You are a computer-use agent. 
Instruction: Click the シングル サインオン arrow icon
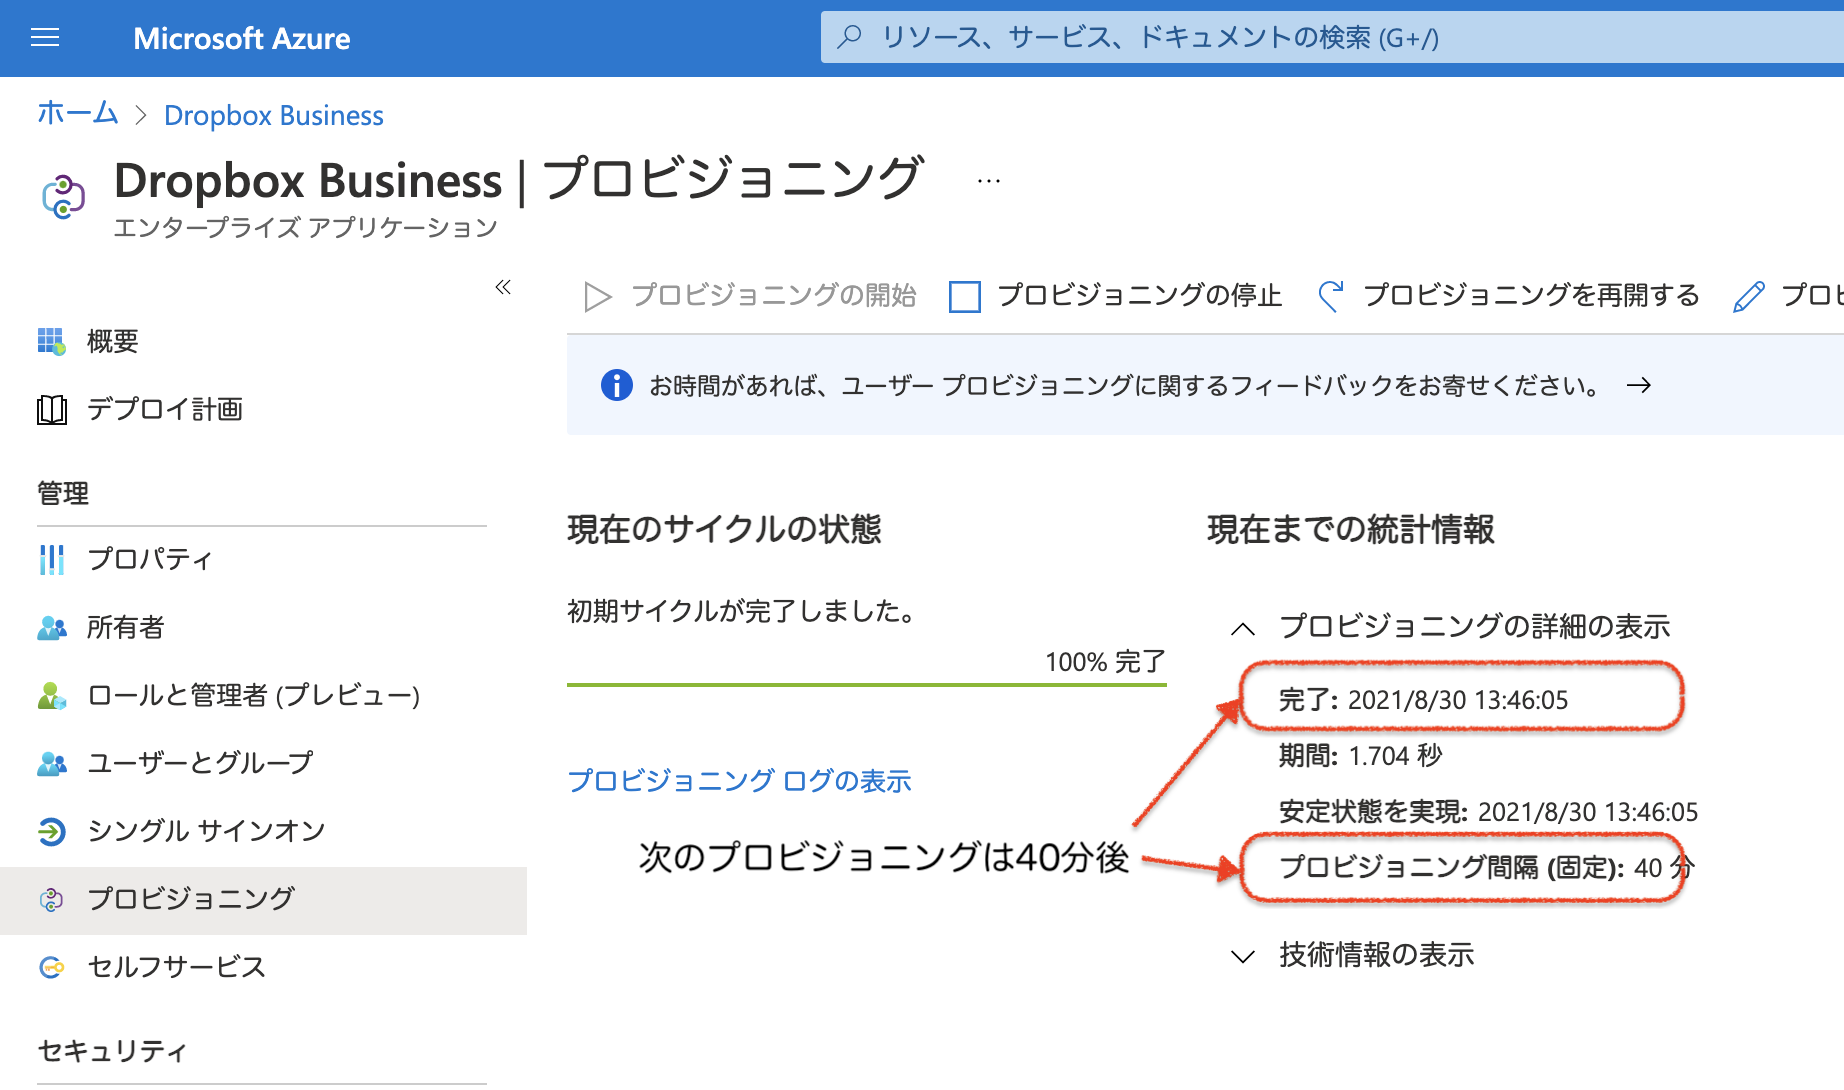[x=52, y=831]
